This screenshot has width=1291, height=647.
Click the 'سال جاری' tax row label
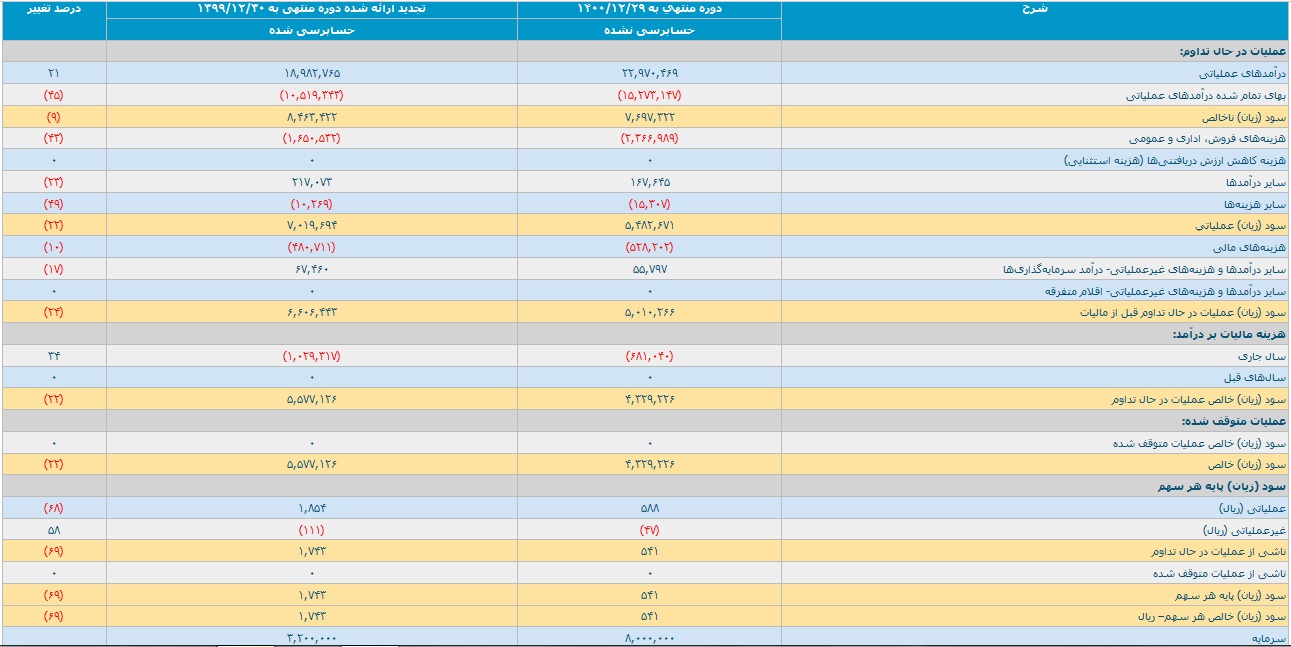(x=1262, y=356)
